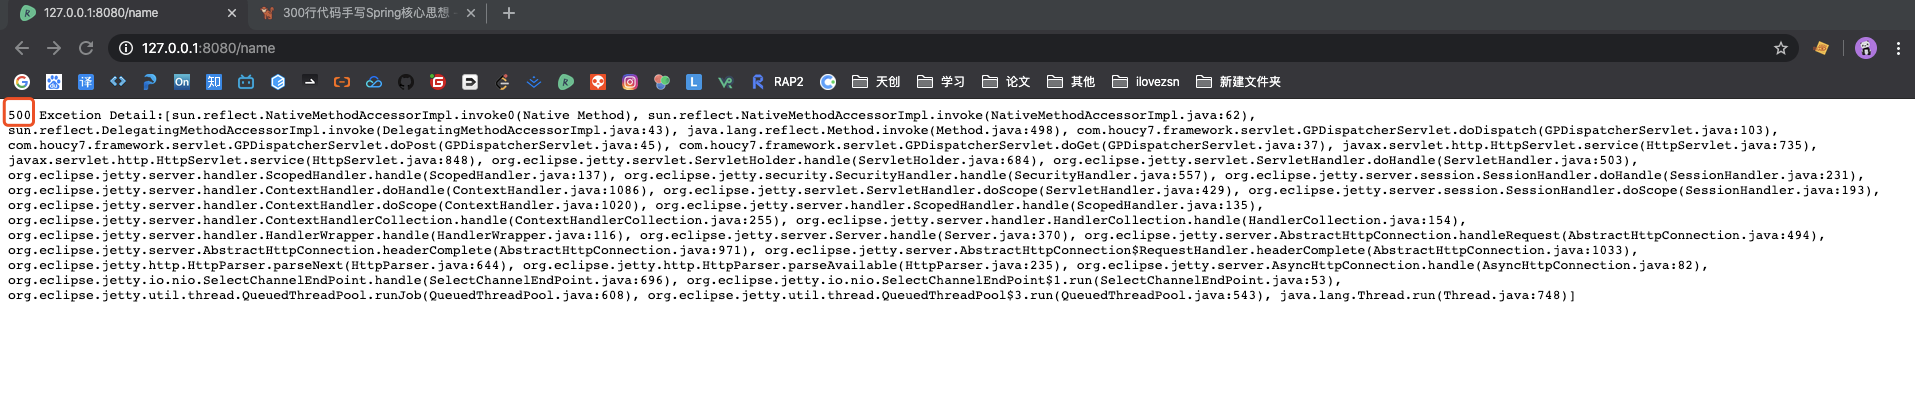Screen dimensions: 1915x400
Task: Open the 学习 bookmarks folder
Action: 941,82
